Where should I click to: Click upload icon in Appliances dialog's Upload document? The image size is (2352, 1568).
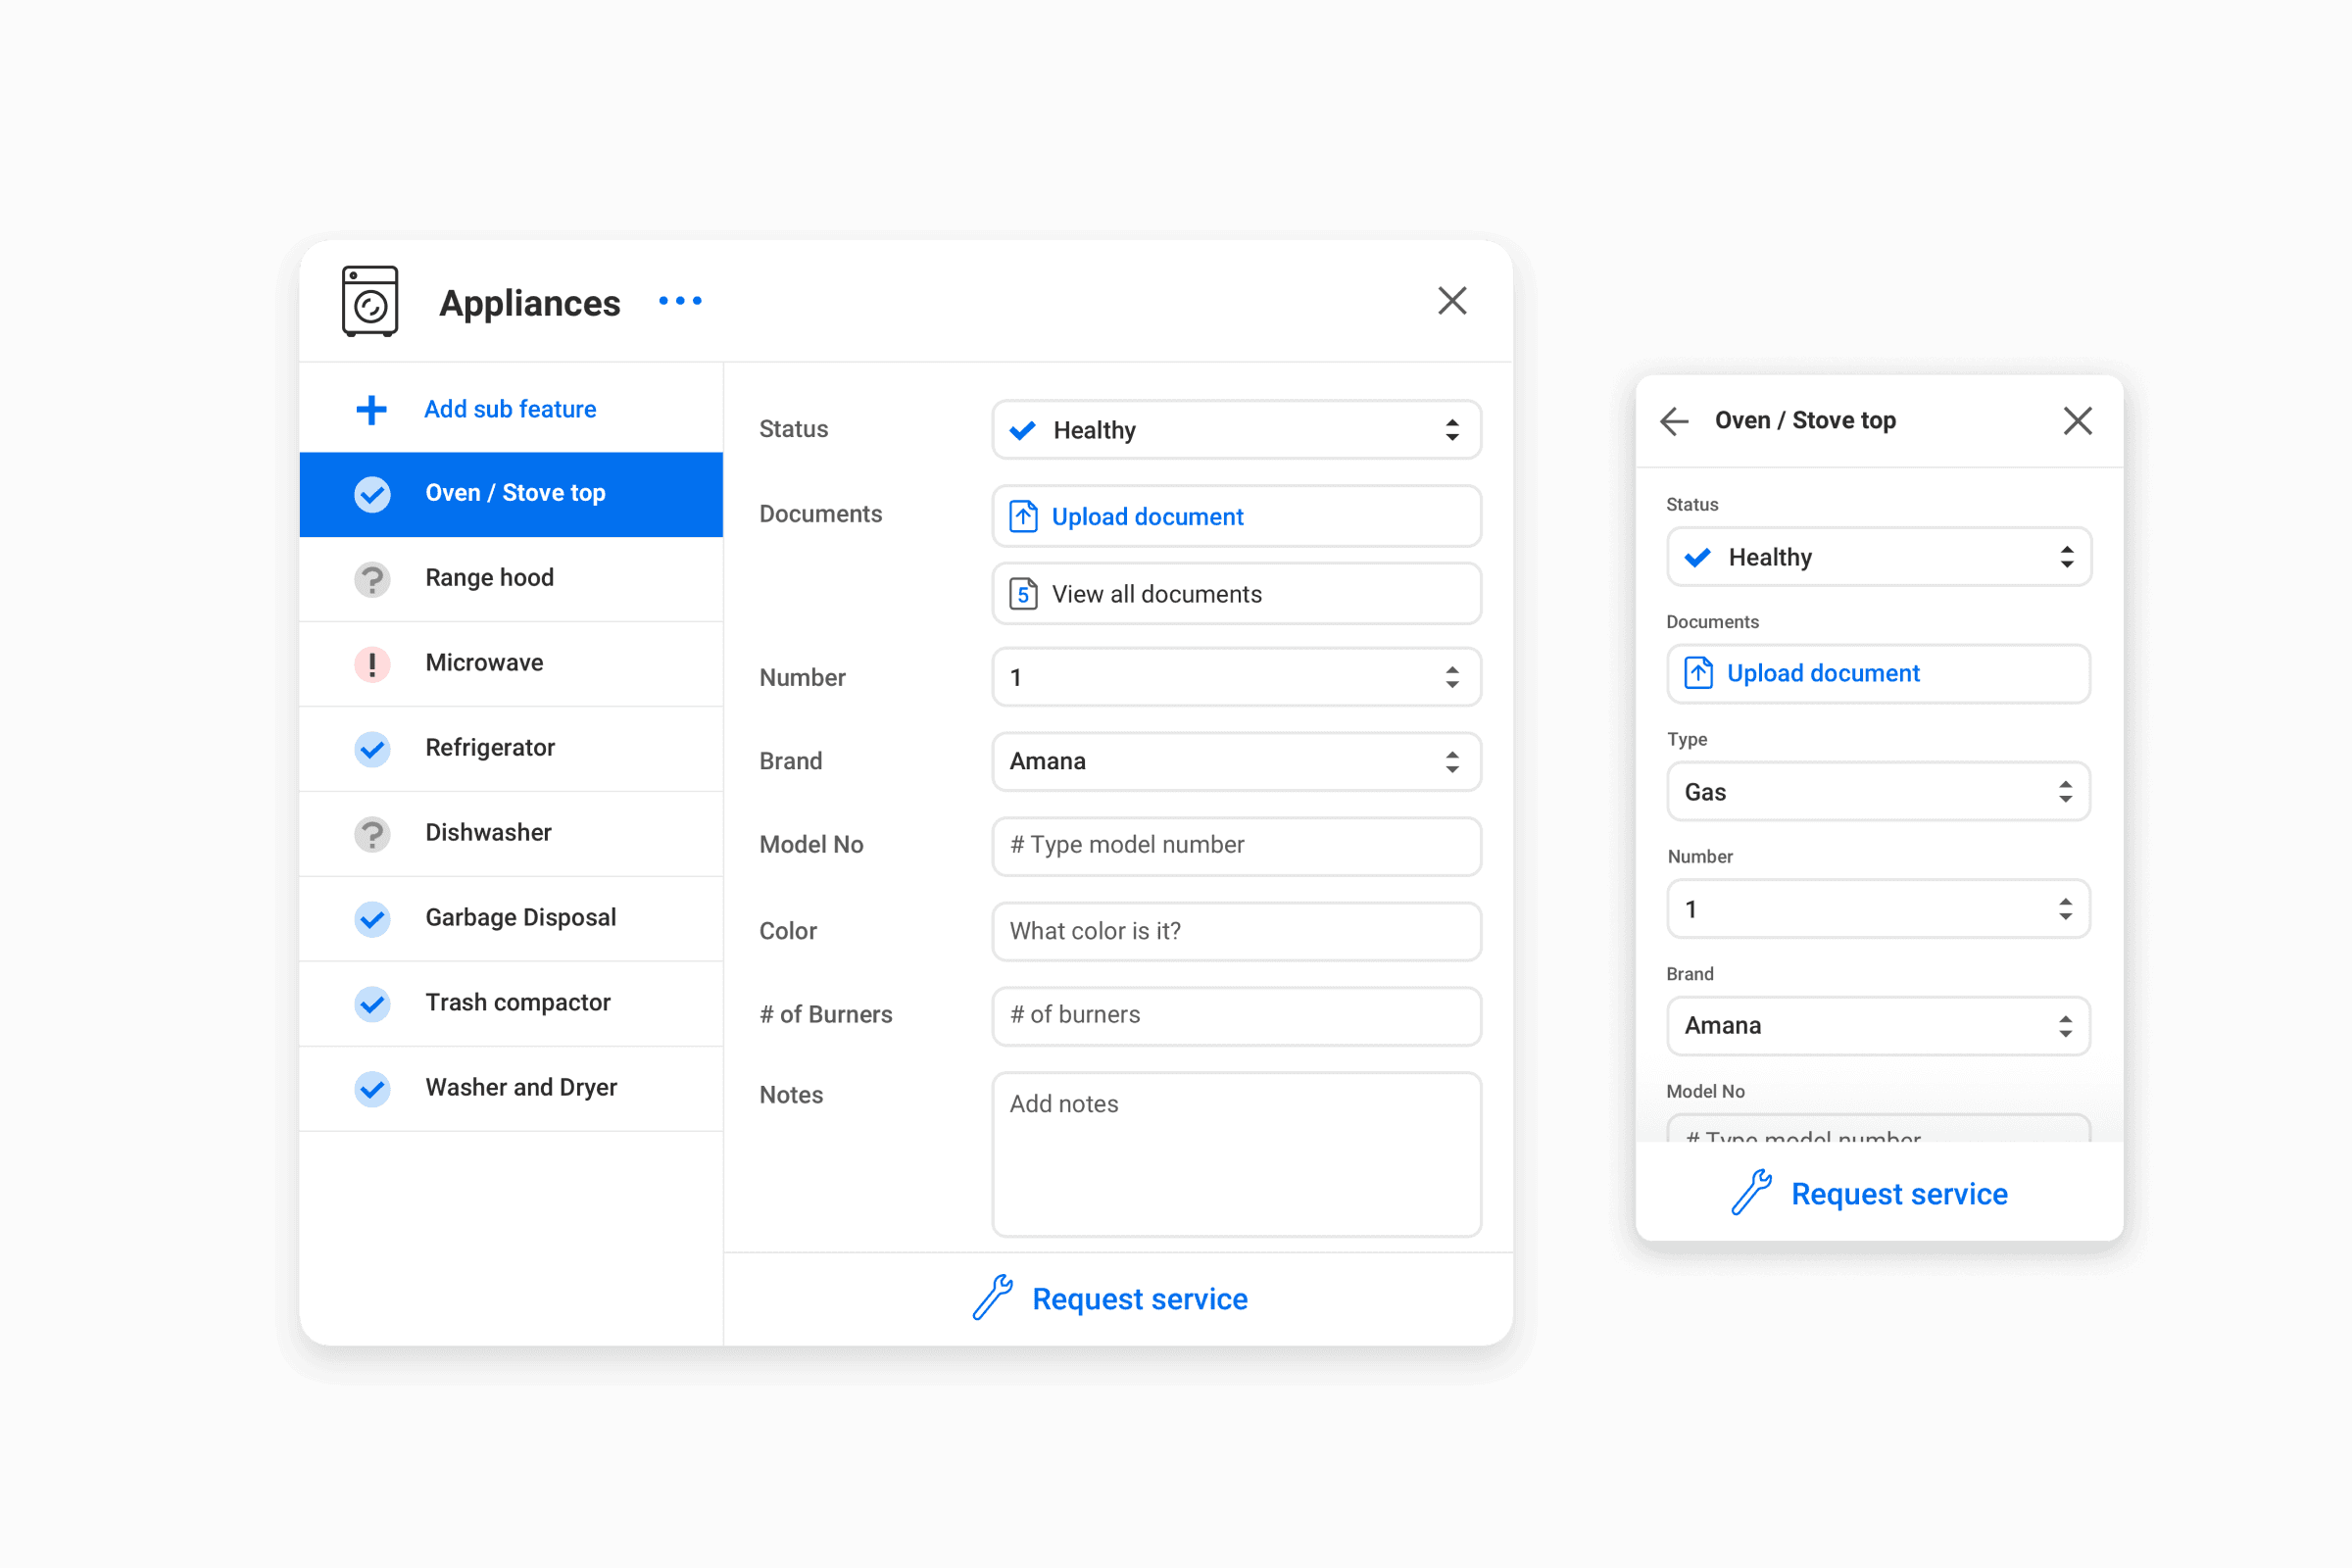(1023, 516)
